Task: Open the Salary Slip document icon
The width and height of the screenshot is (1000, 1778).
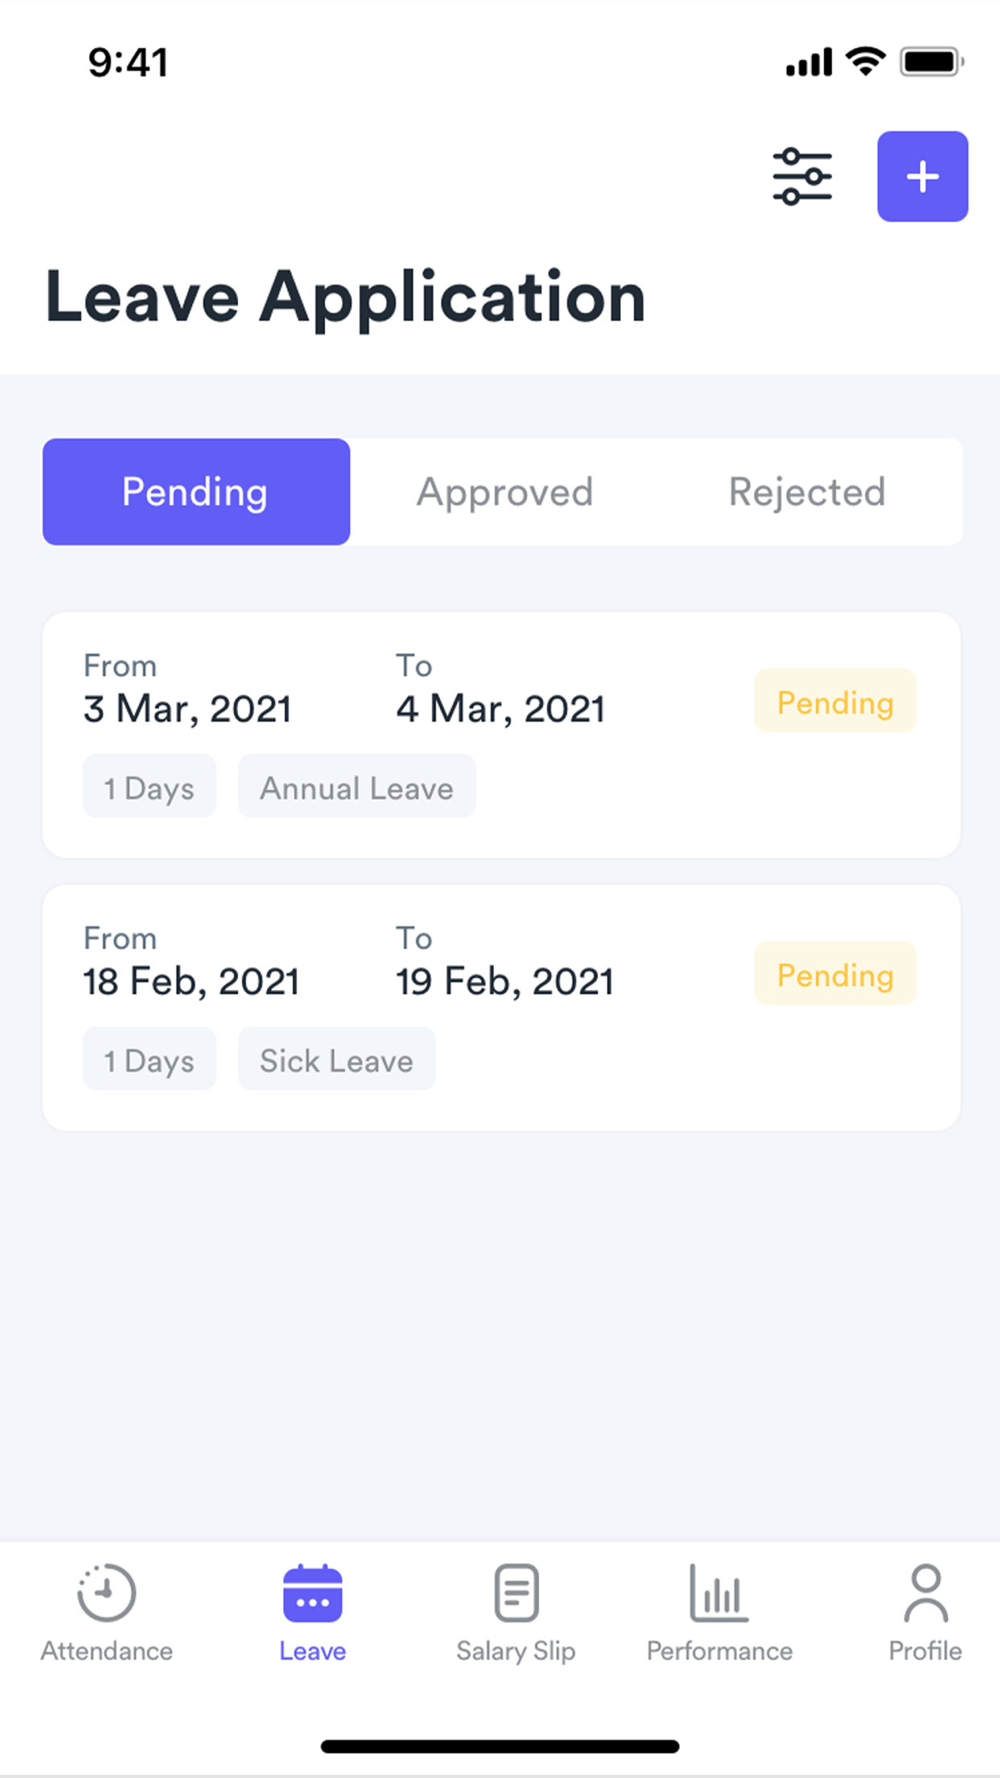Action: click(516, 1592)
